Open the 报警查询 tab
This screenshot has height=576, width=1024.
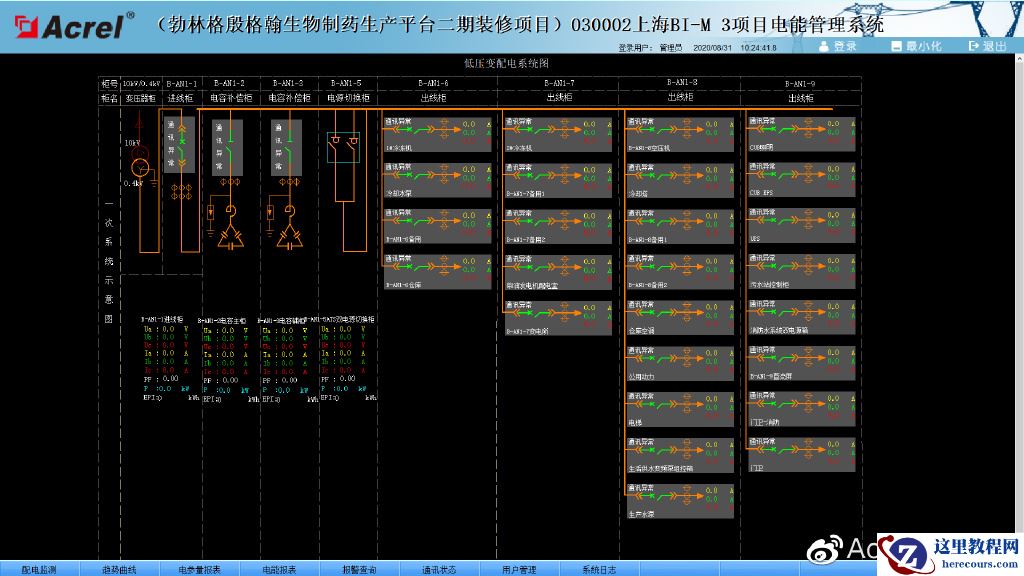pos(359,569)
